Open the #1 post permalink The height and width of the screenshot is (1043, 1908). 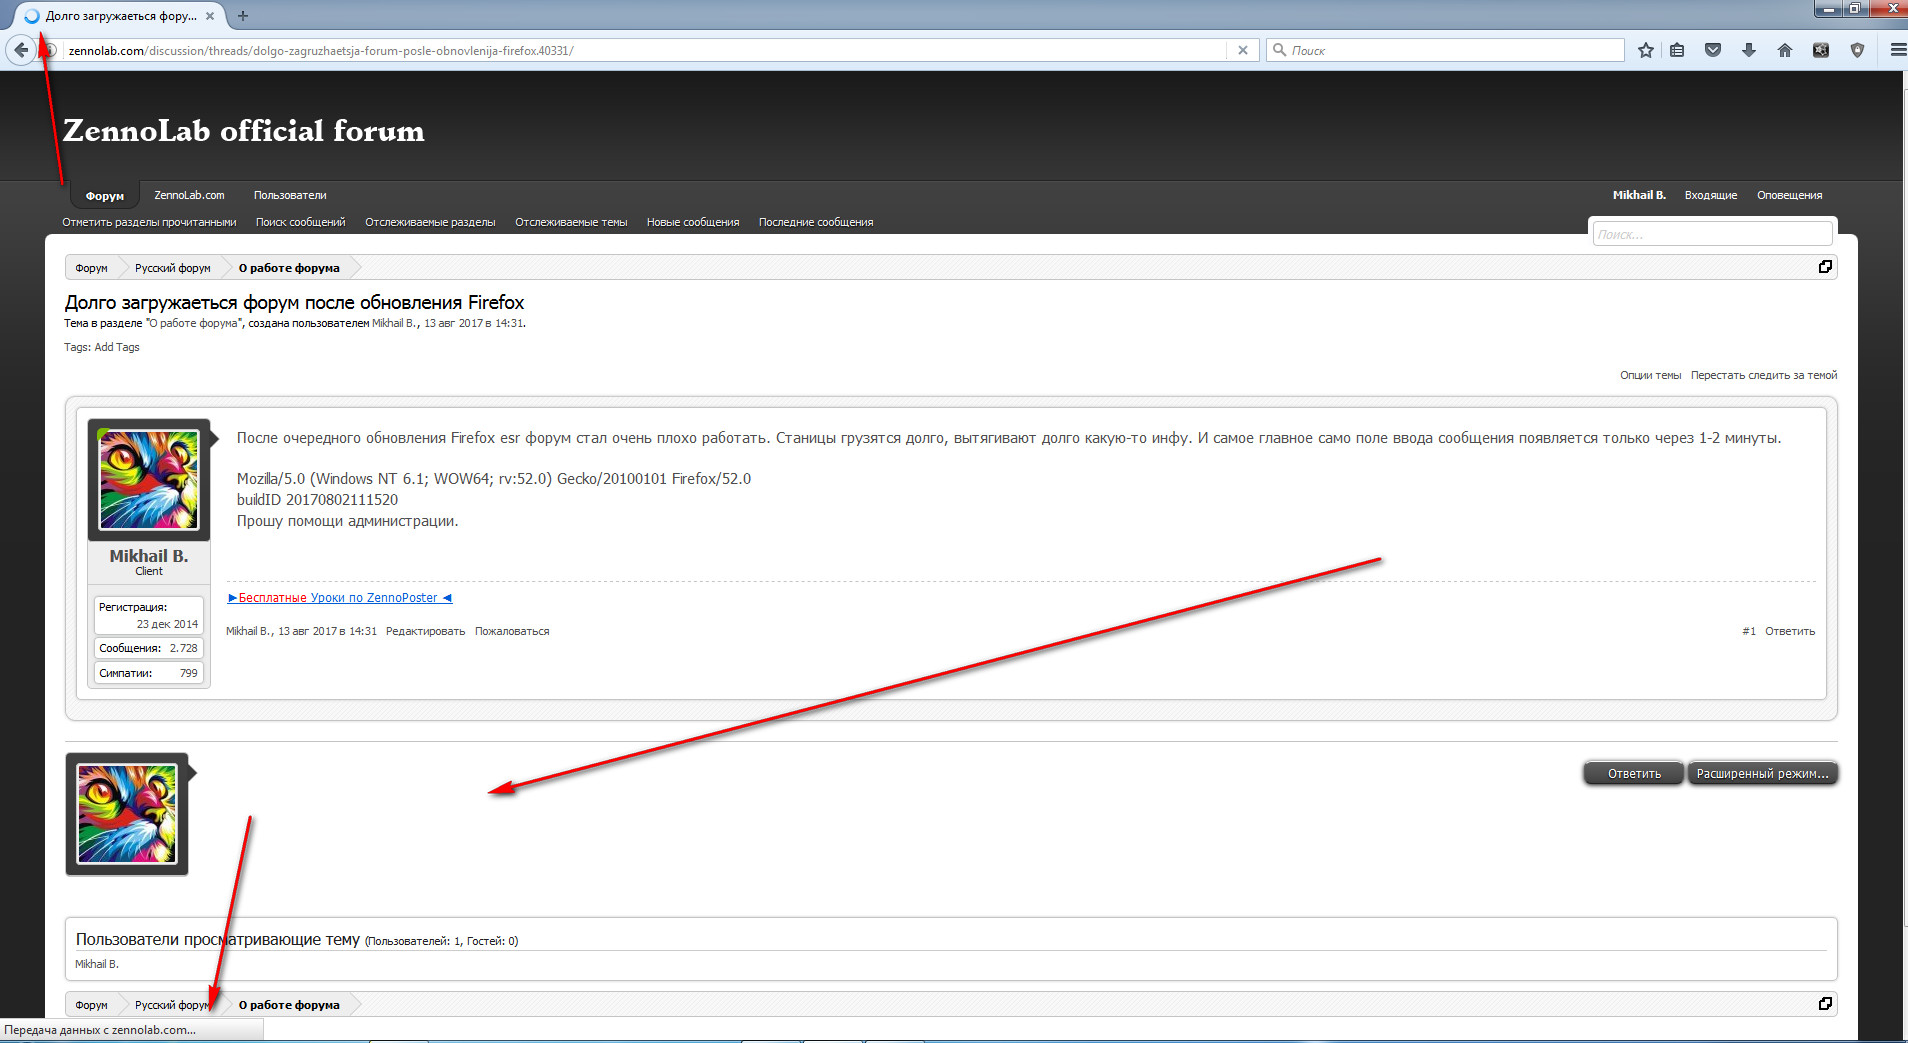point(1749,631)
